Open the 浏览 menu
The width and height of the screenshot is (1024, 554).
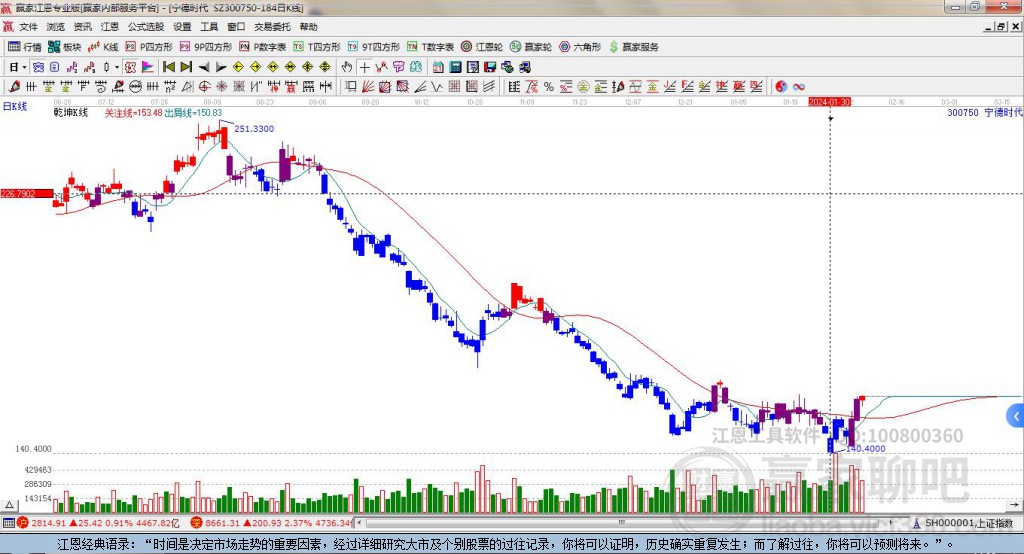56,27
